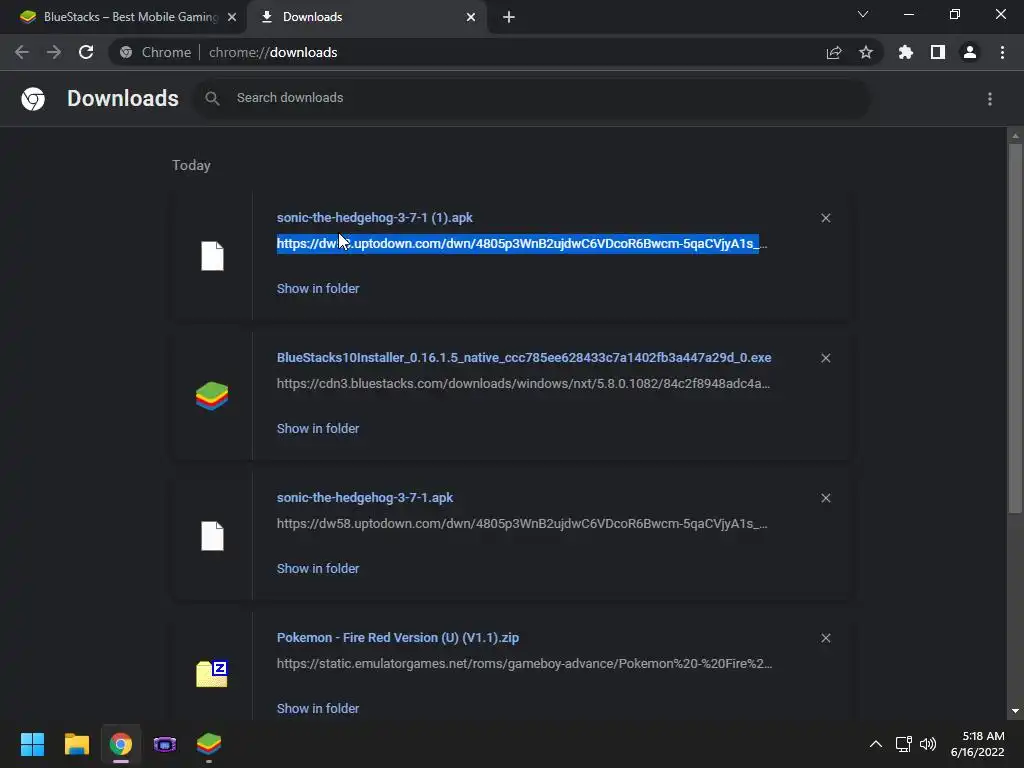
Task: Open the share page icon
Action: tap(834, 52)
